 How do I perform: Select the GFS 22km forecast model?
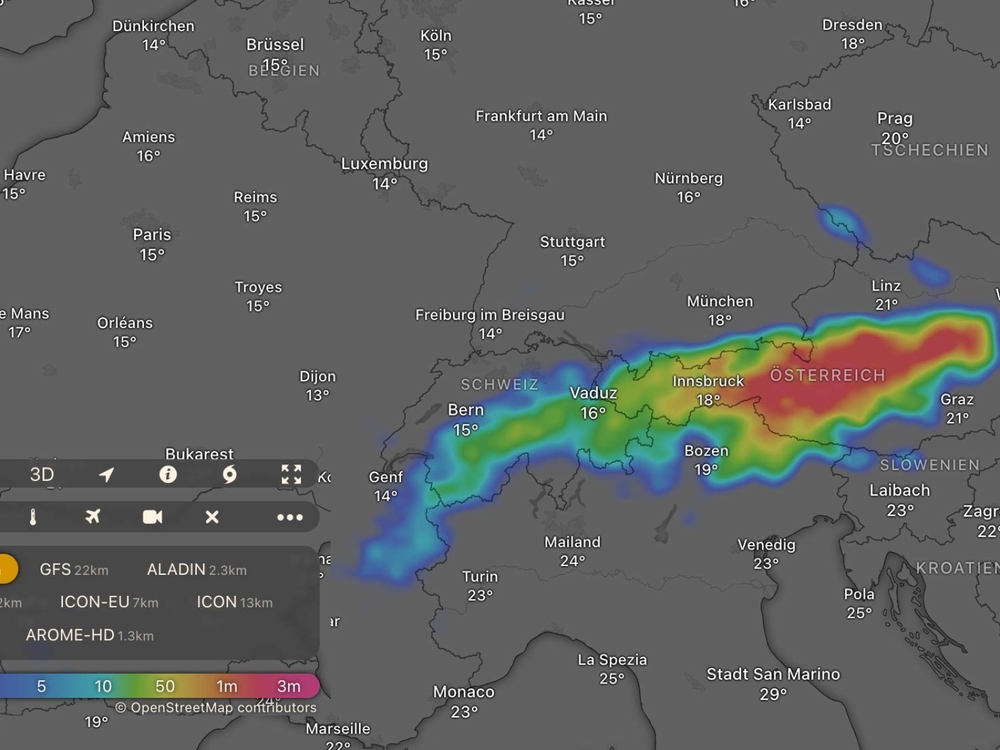(73, 570)
